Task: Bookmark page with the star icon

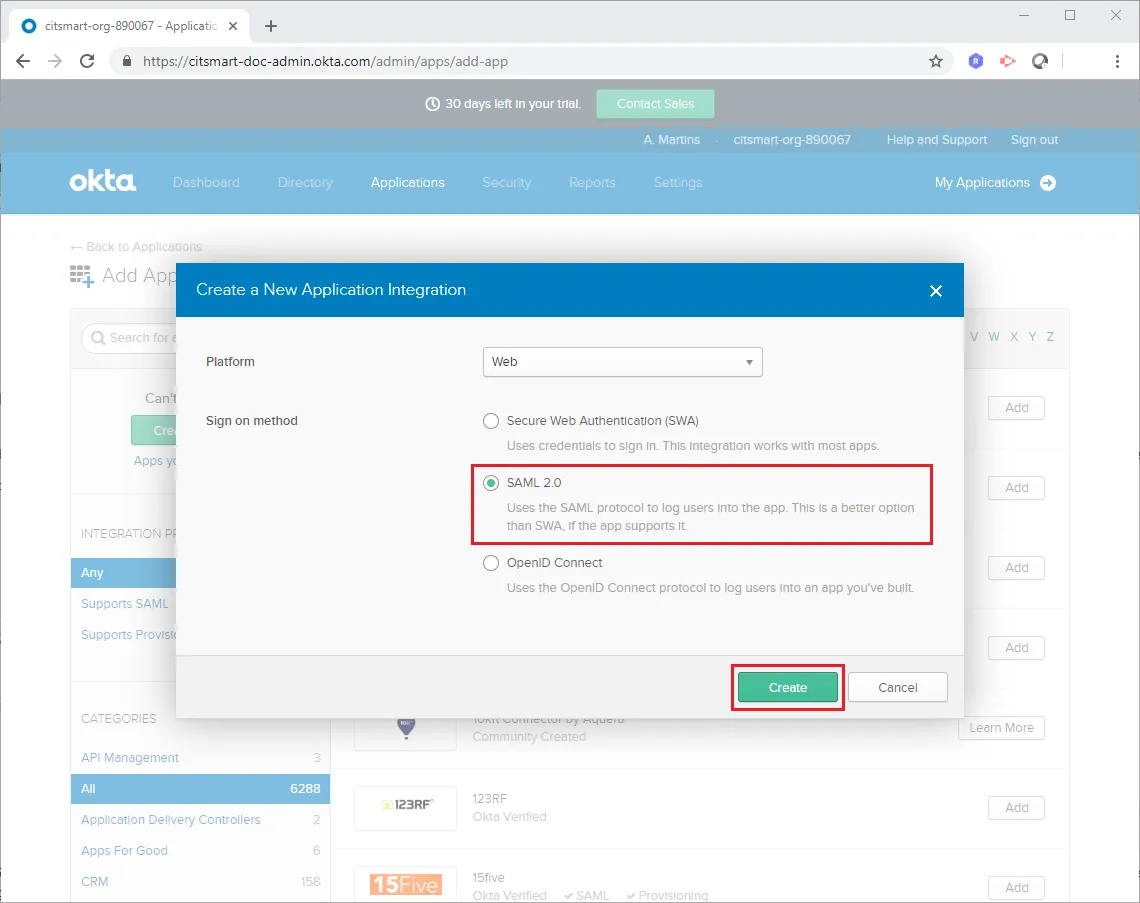Action: [936, 61]
